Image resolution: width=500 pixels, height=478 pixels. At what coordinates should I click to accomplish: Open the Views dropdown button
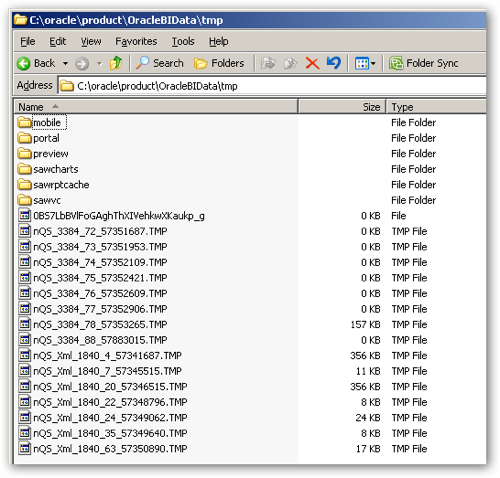click(x=365, y=63)
